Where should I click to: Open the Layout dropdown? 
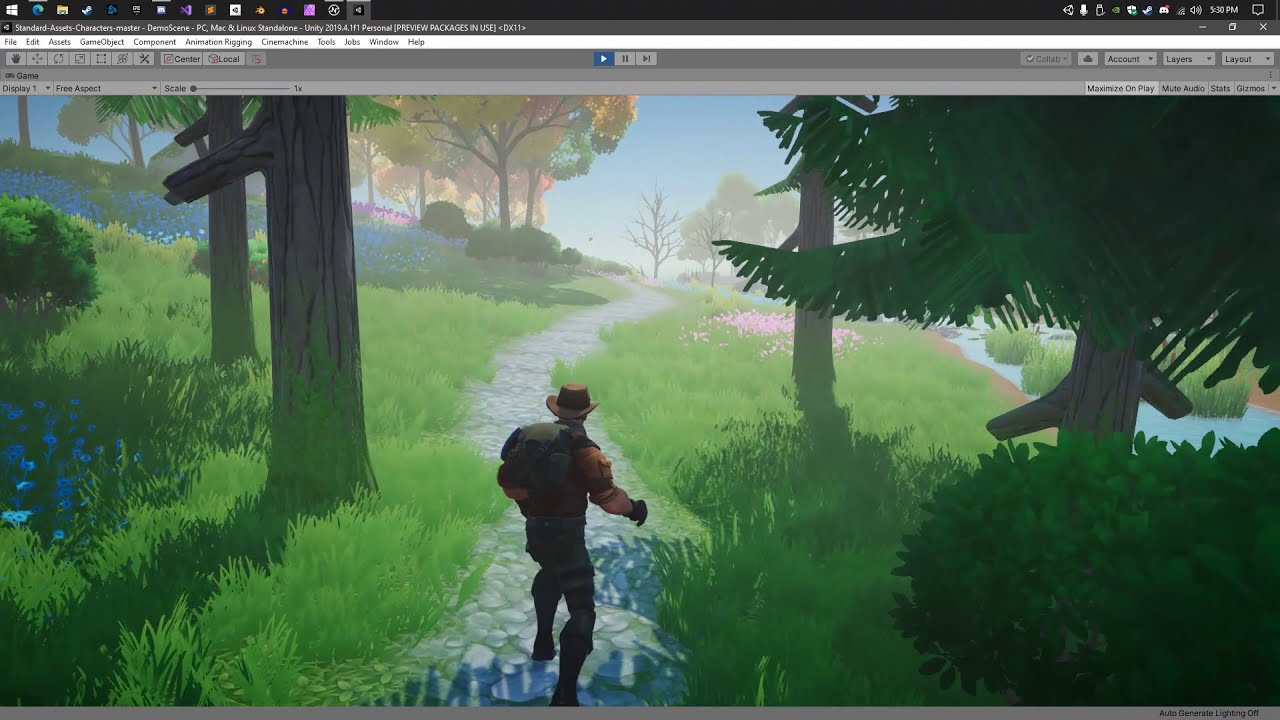click(1247, 59)
